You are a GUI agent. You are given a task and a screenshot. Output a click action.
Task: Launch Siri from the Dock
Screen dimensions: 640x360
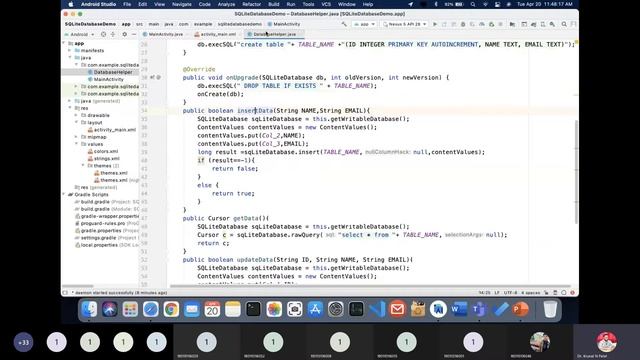pos(109,309)
